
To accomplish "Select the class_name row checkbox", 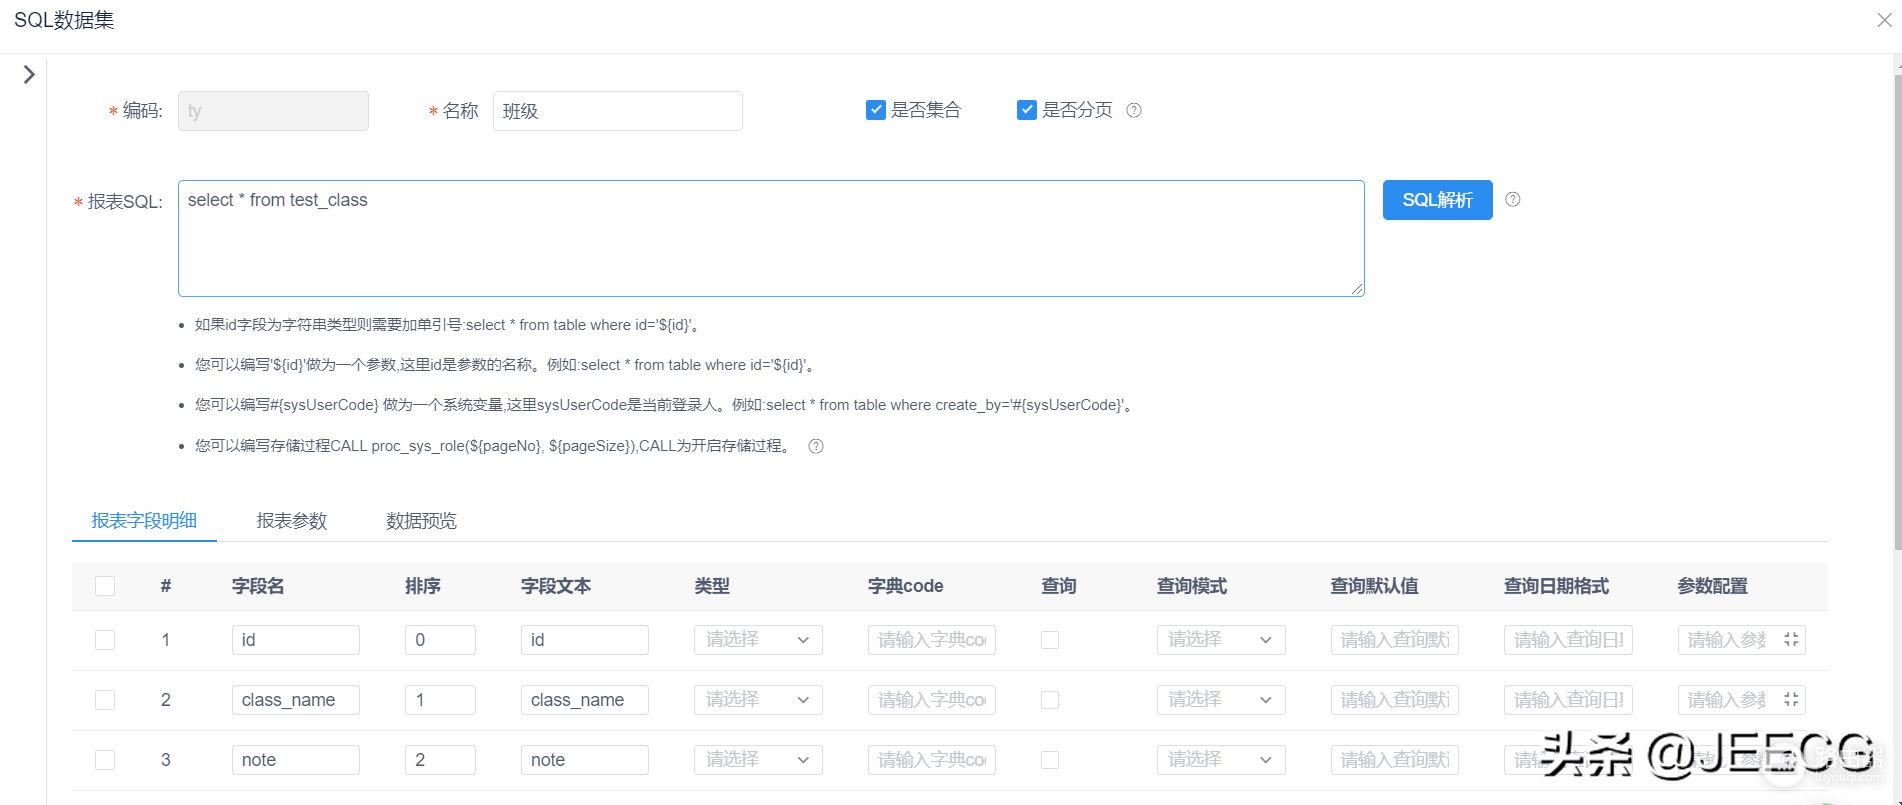I will pyautogui.click(x=105, y=700).
